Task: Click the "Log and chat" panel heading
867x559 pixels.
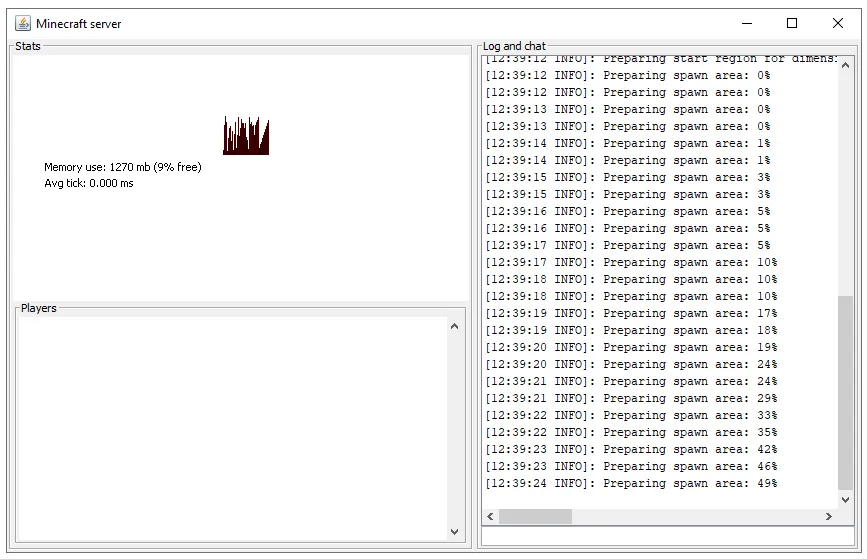Action: [514, 46]
